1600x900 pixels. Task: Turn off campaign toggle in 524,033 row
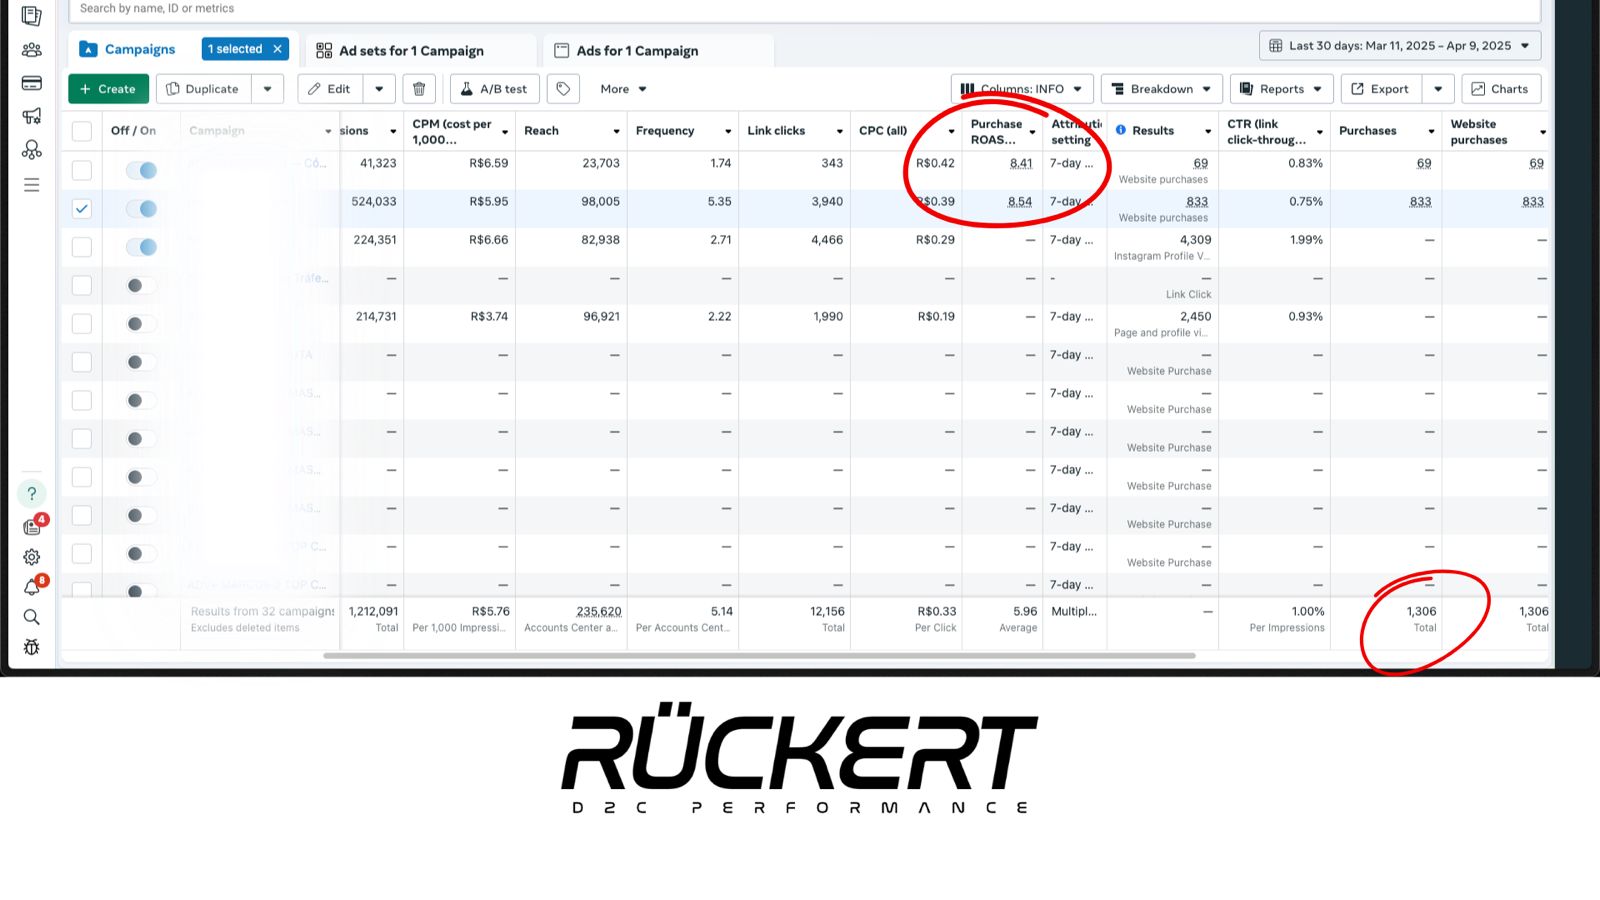tap(141, 209)
